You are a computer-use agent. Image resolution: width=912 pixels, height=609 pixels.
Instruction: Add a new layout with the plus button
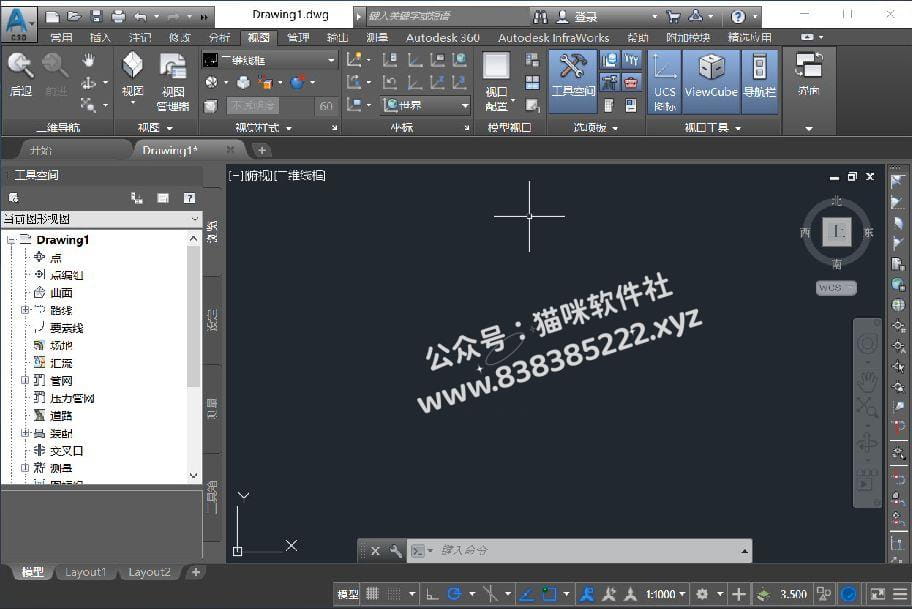pos(196,572)
